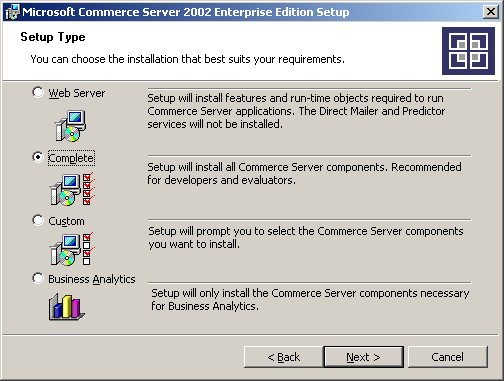This screenshot has height=381, width=504.
Task: Go back with the Back button
Action: [x=284, y=357]
